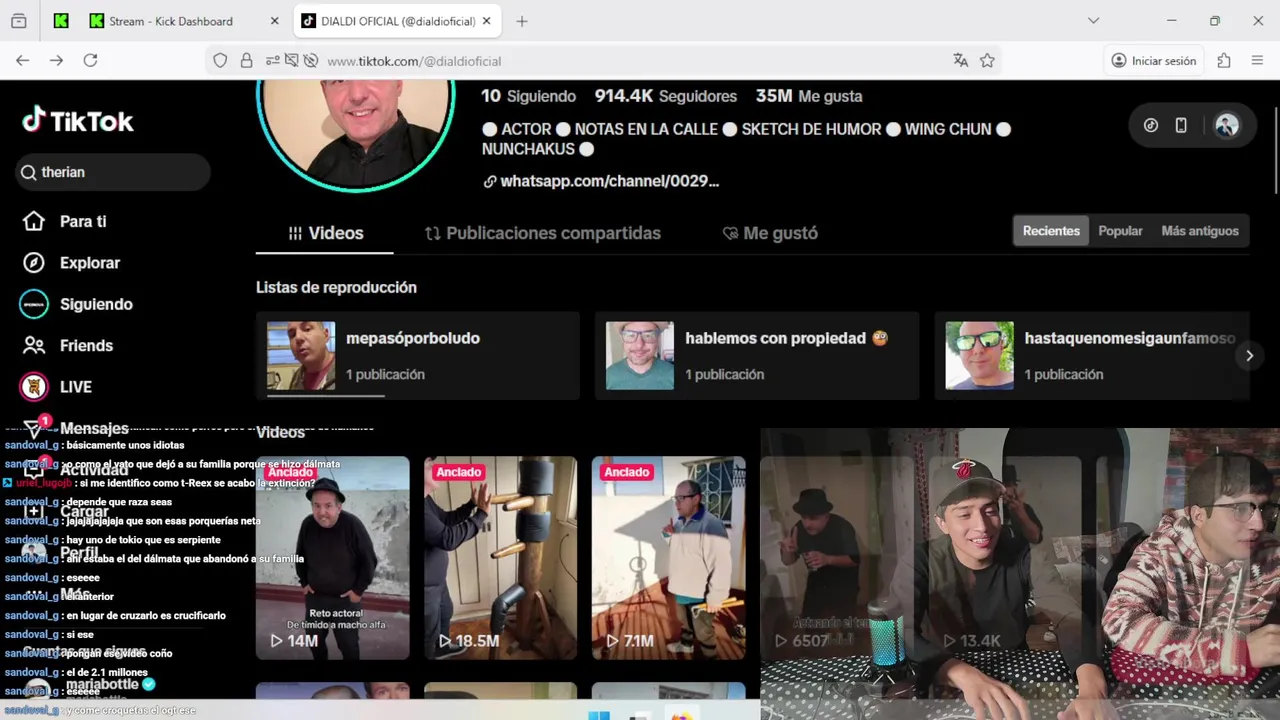Click the Listas de reproducción heading

(336, 287)
